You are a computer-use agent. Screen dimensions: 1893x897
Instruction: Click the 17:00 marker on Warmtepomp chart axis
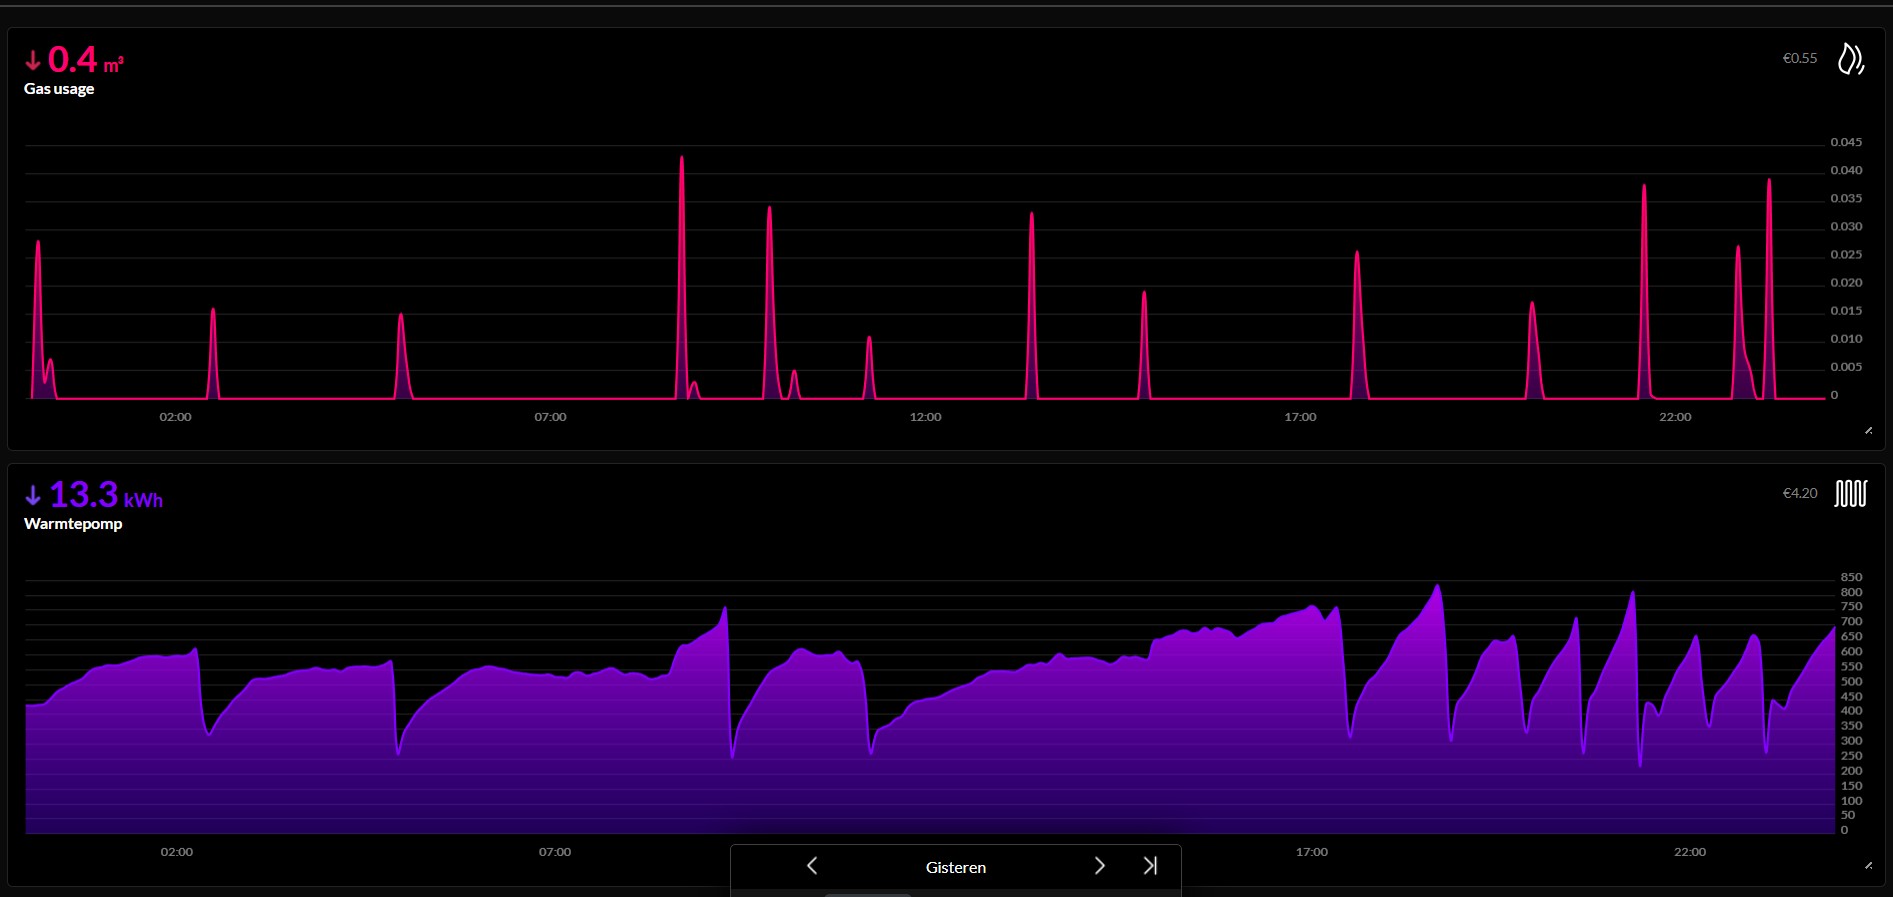point(1311,852)
